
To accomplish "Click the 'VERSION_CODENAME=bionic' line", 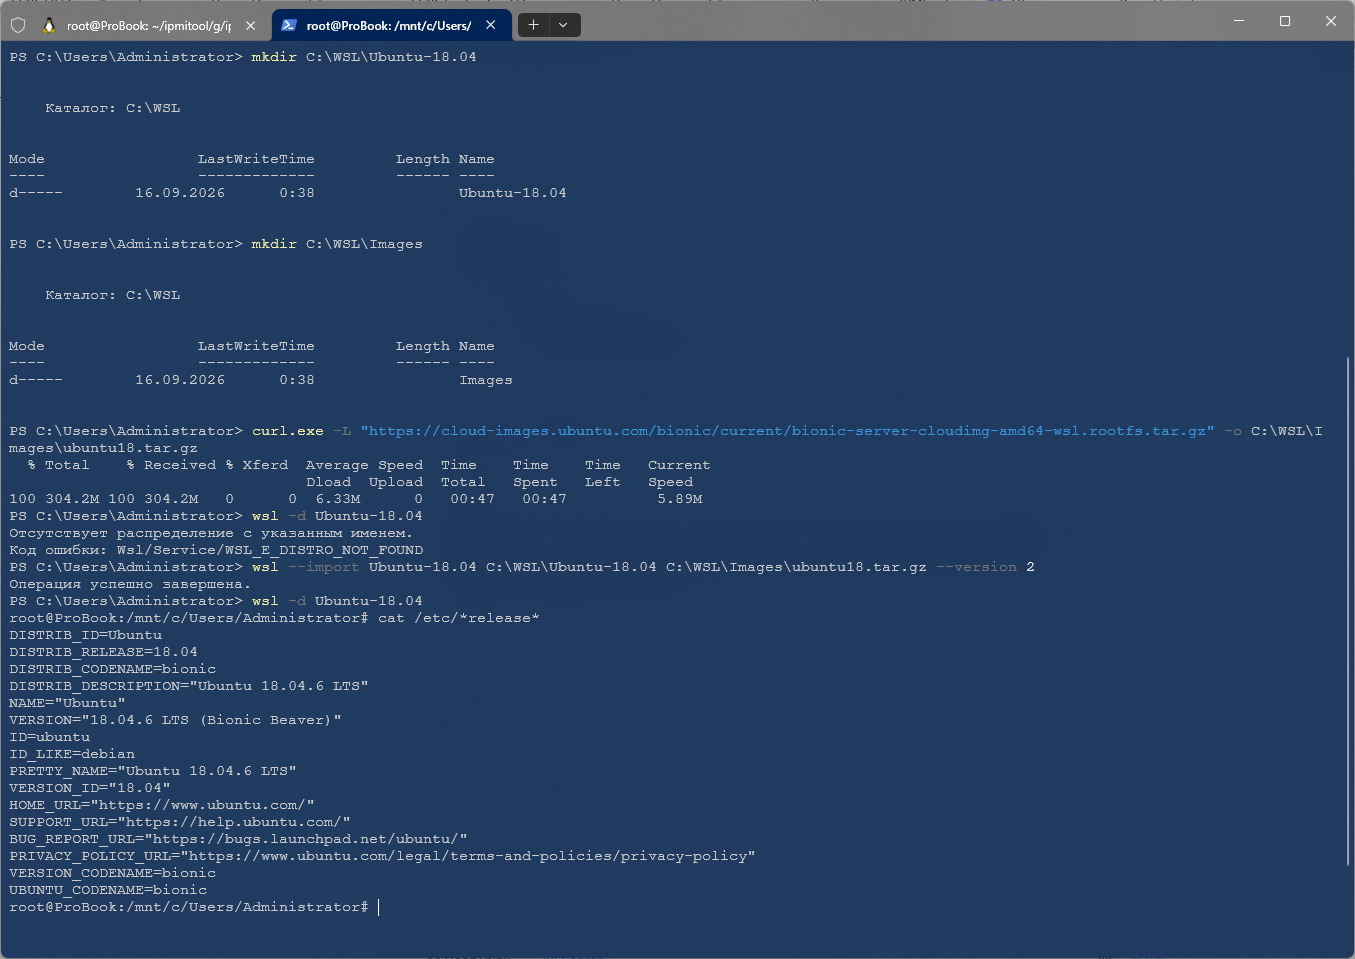I will point(113,873).
